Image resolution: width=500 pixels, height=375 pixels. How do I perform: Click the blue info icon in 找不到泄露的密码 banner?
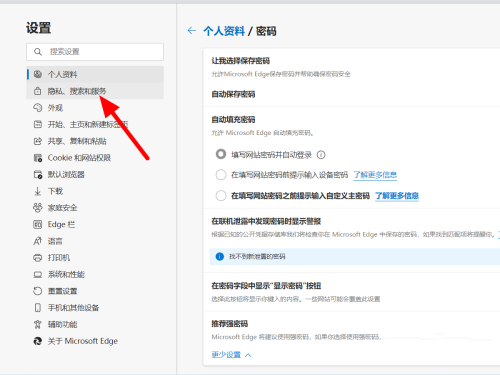tap(220, 256)
